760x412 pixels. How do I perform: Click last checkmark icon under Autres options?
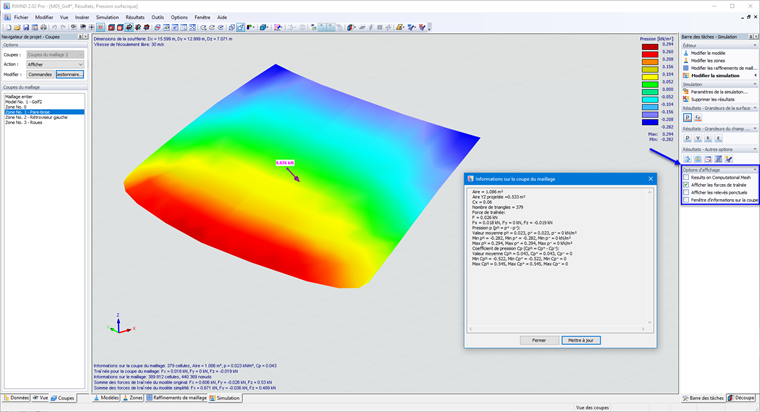(729, 159)
